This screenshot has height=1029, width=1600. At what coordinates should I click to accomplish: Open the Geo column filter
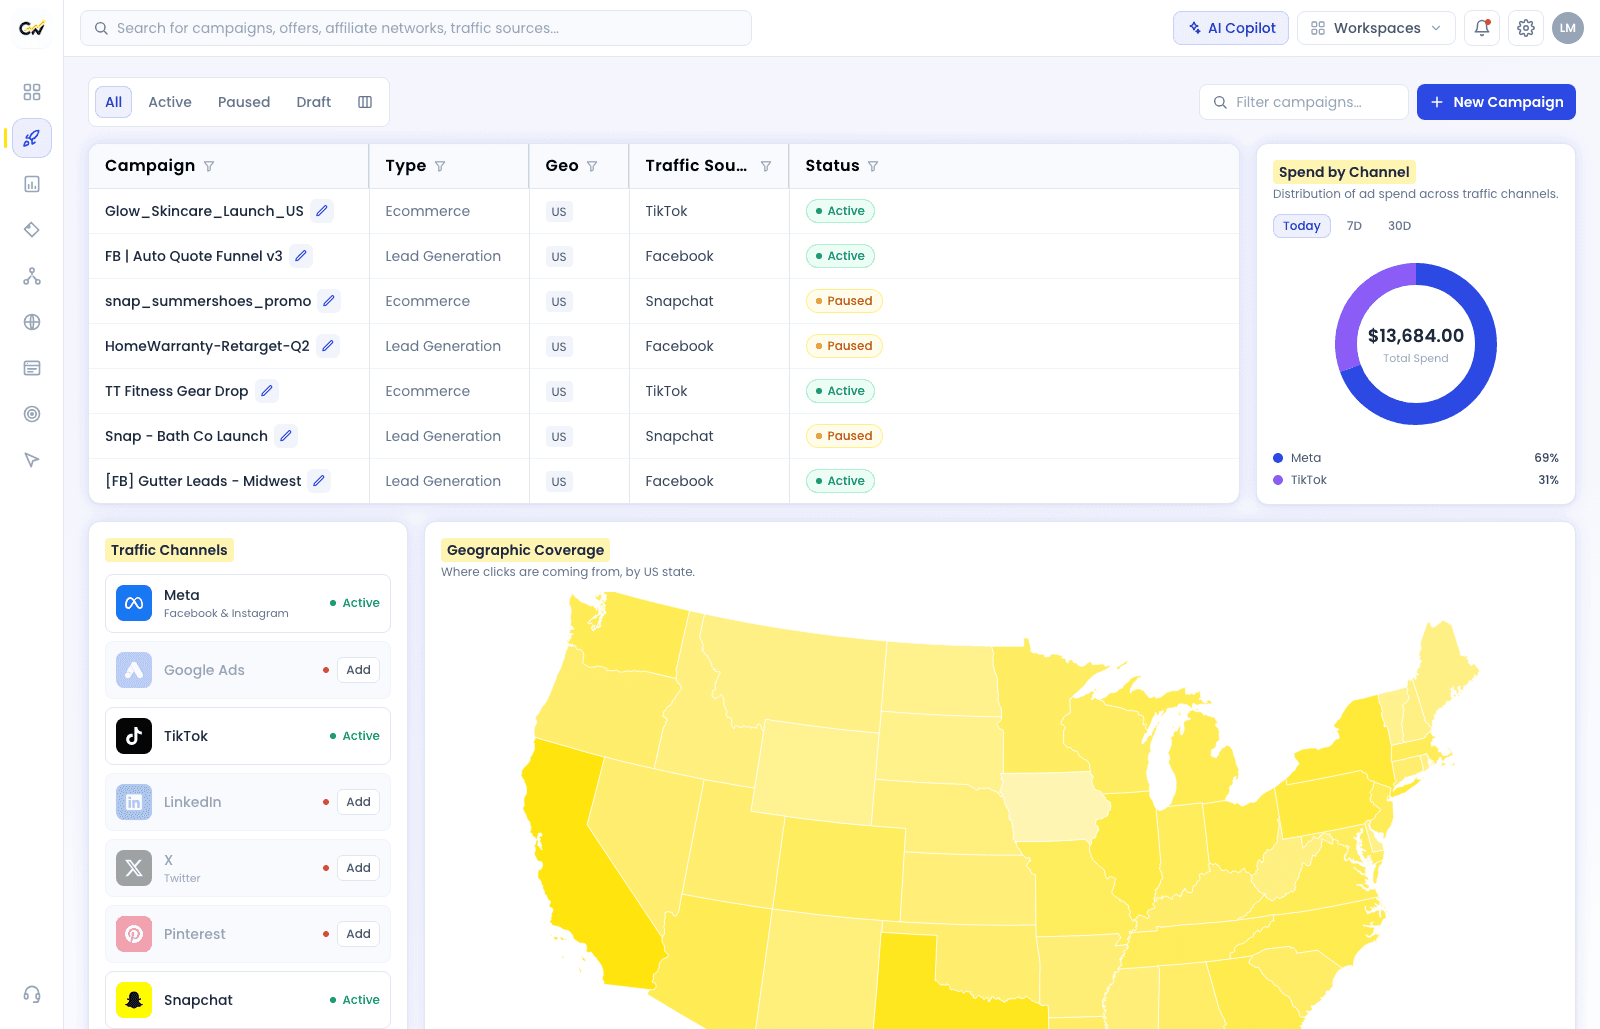(x=592, y=166)
